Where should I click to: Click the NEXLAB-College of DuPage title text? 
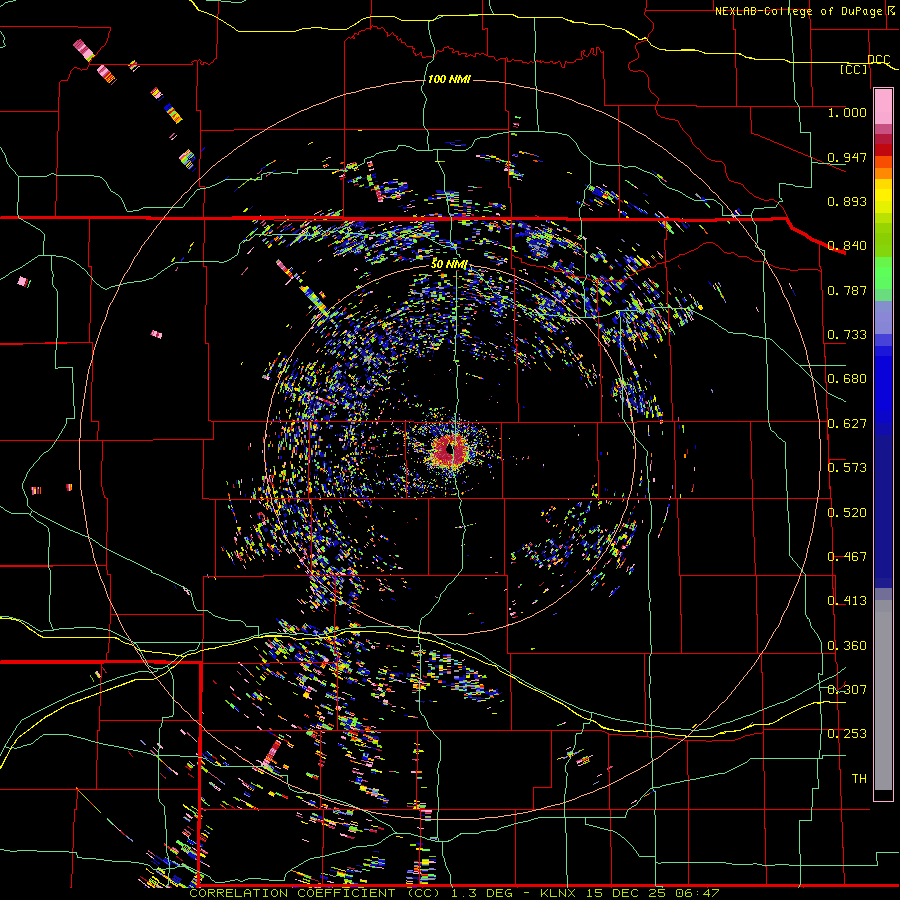point(798,11)
